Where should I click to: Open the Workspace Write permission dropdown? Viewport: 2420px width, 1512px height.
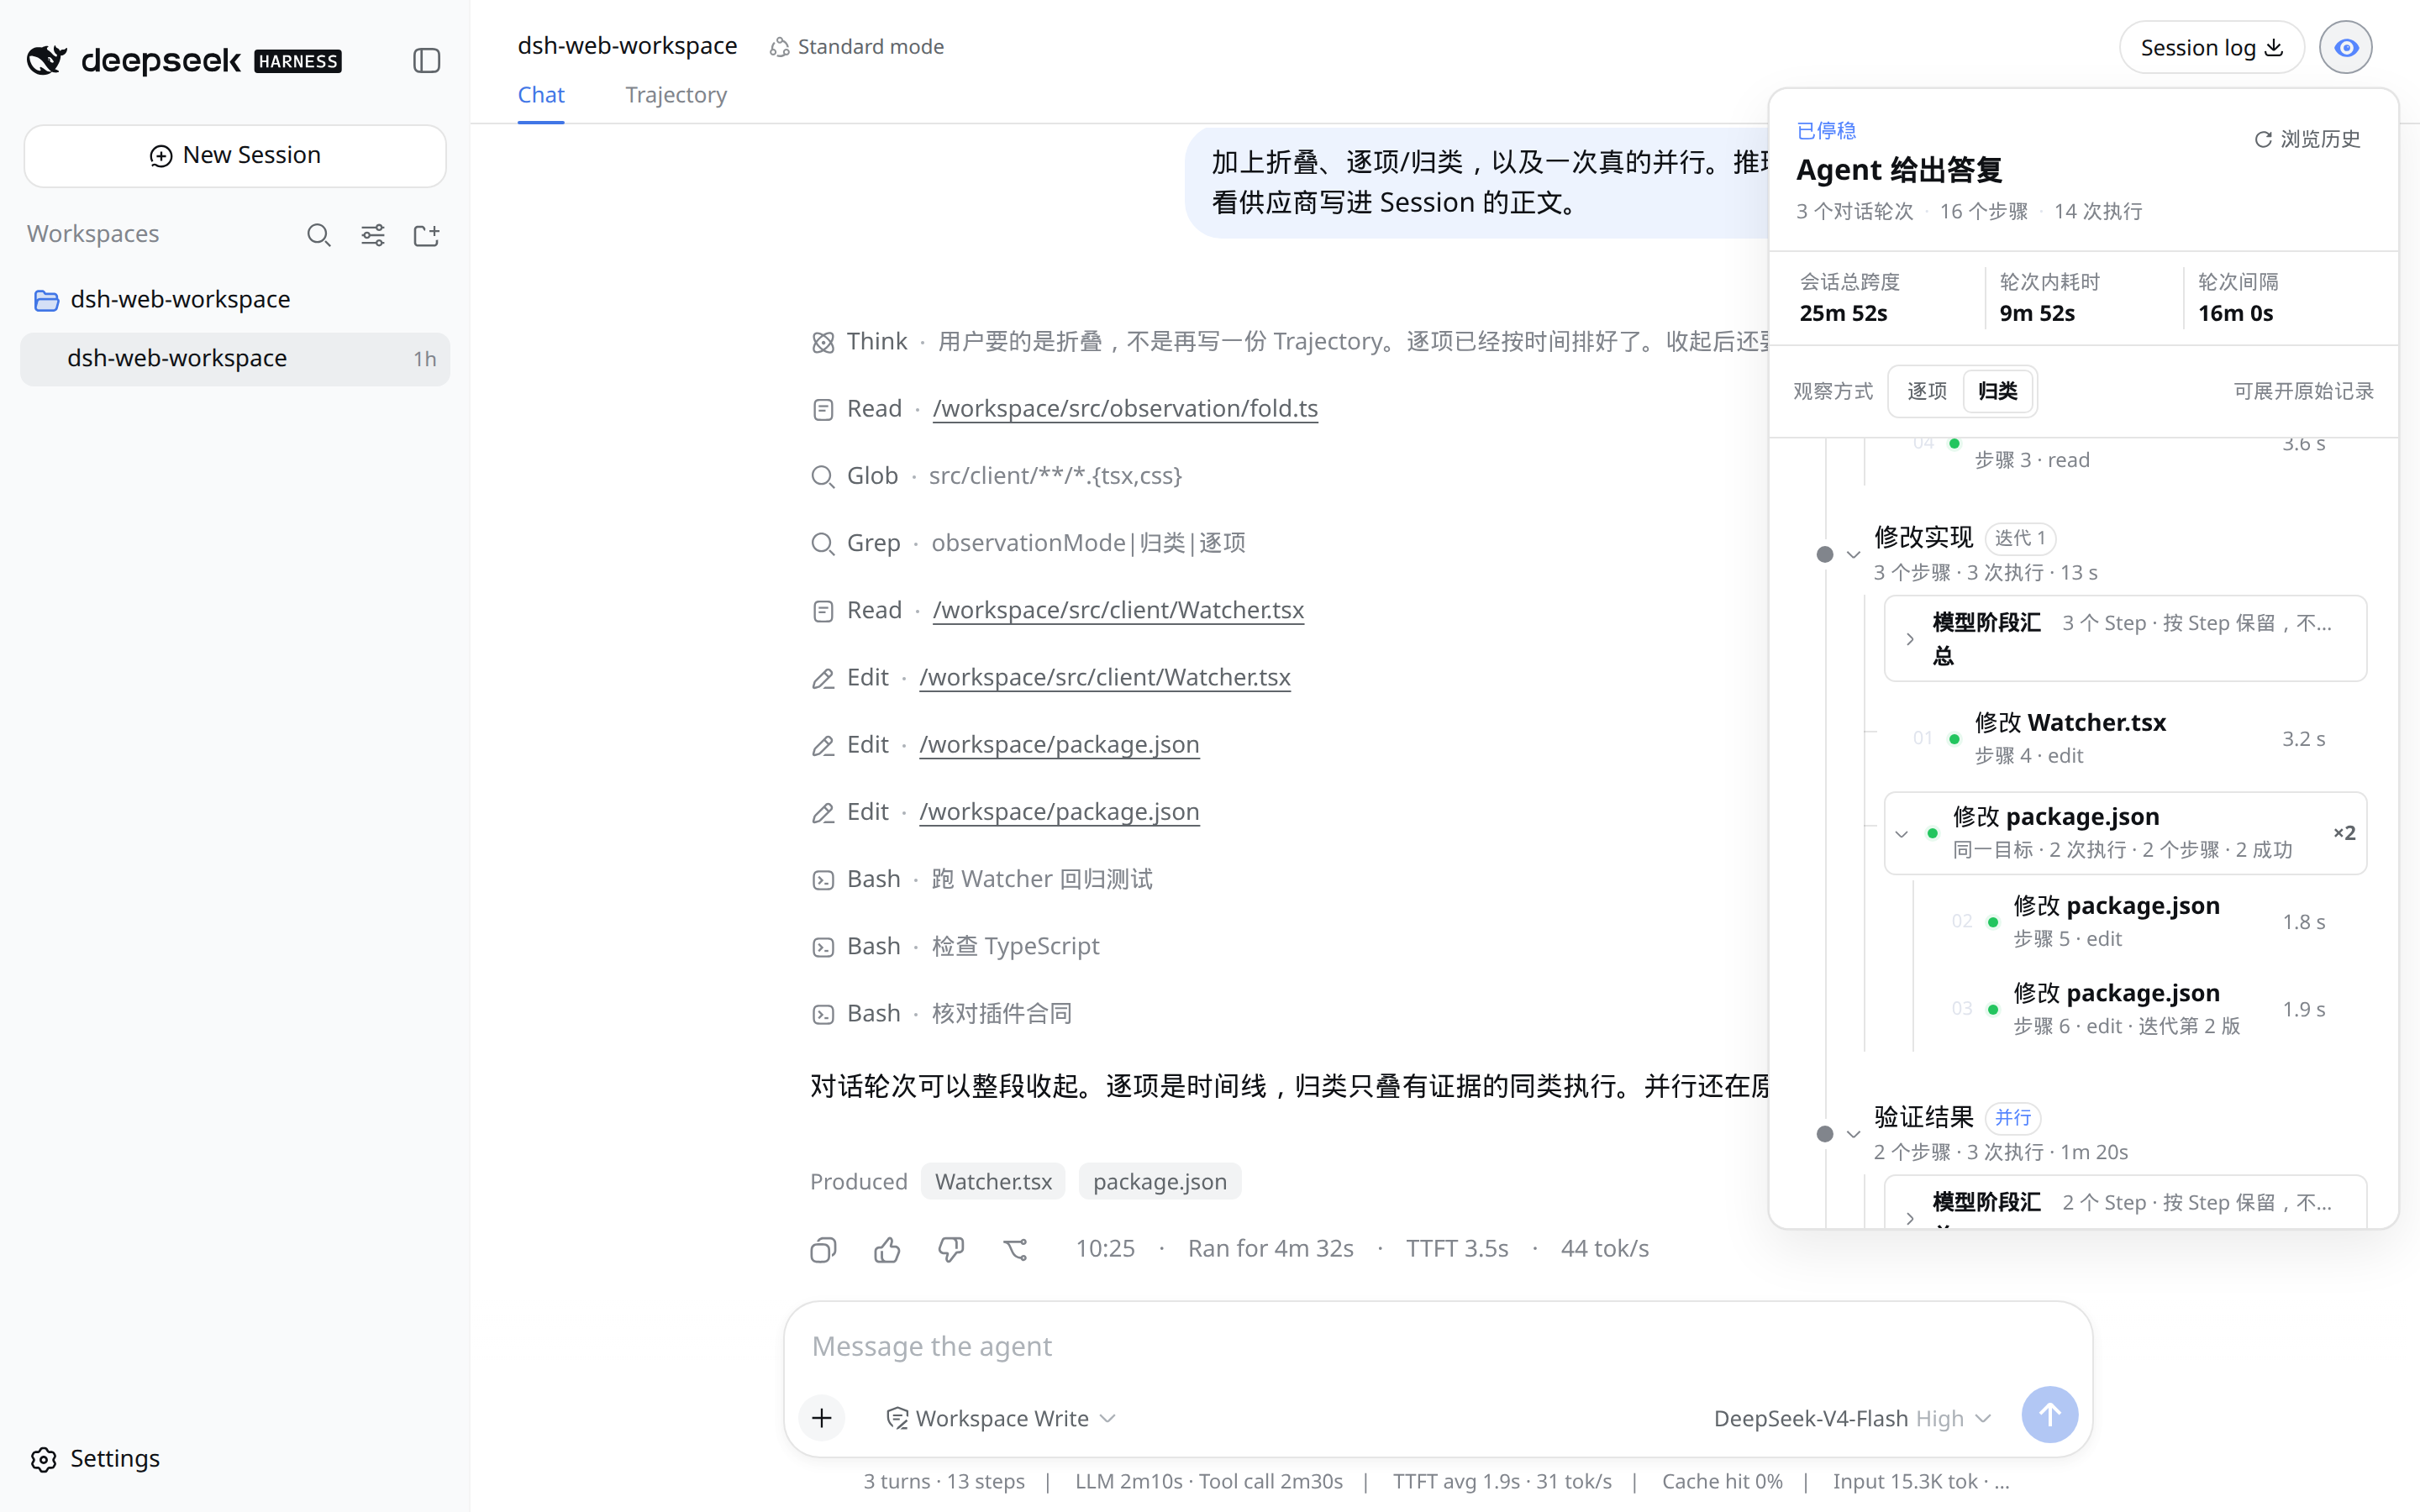pos(1001,1418)
